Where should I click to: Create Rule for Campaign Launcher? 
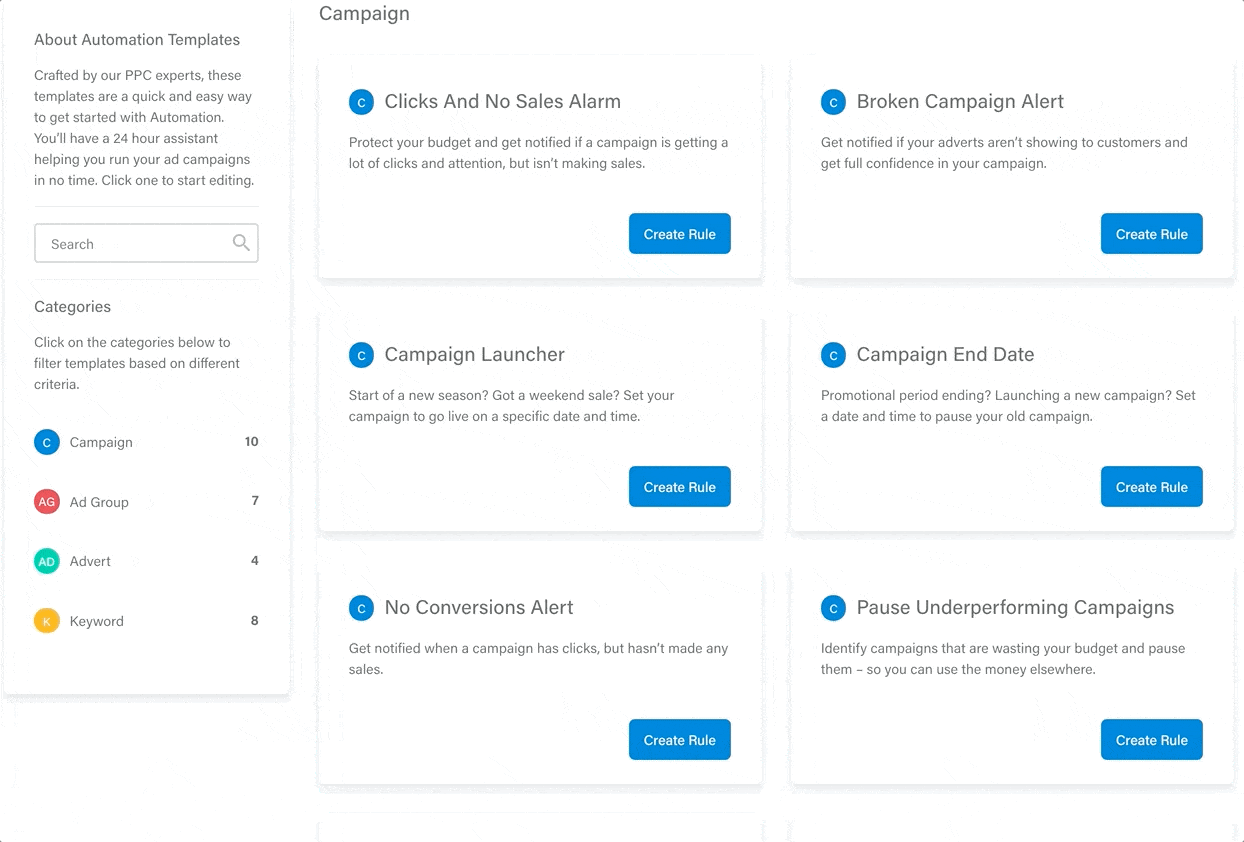click(x=680, y=487)
